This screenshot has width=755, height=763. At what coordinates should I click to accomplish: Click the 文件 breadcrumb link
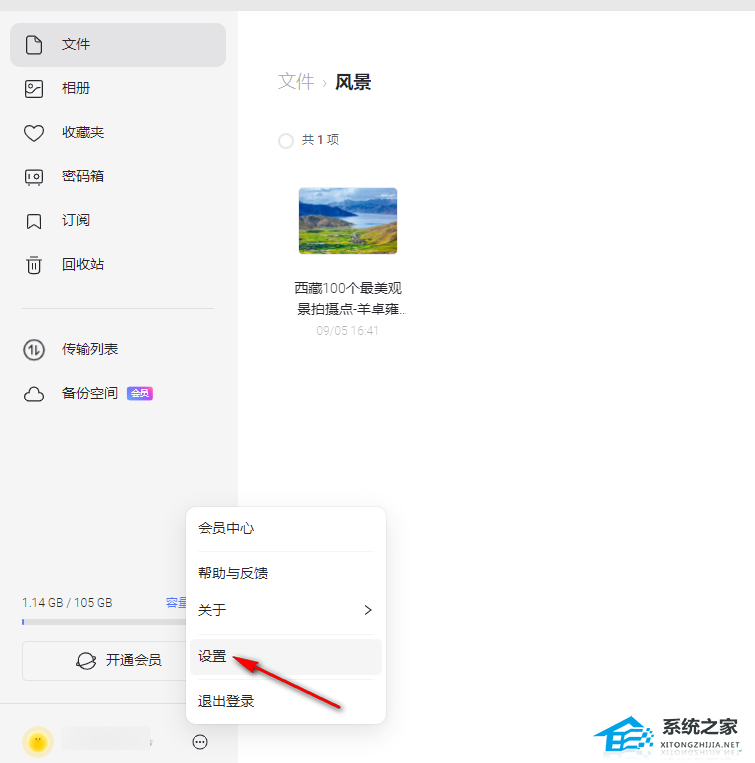click(296, 81)
